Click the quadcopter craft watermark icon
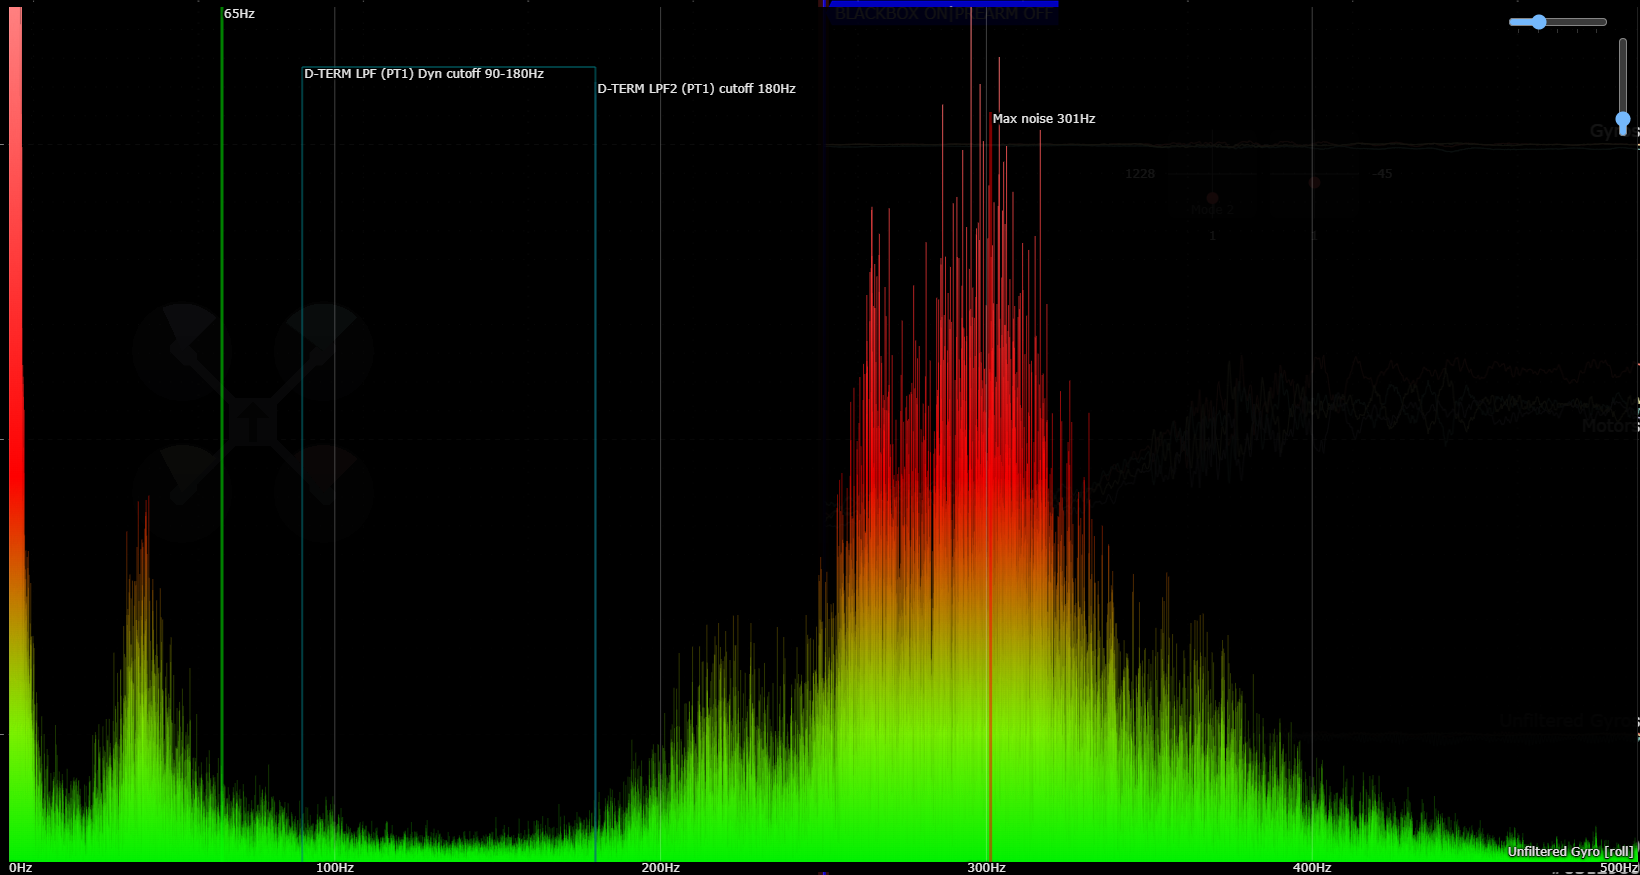The height and width of the screenshot is (875, 1640). (253, 422)
